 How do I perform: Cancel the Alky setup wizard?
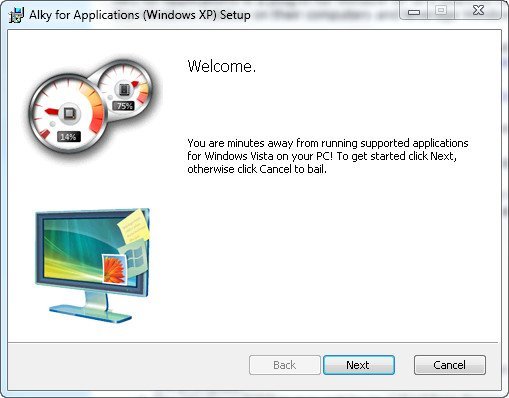(x=450, y=365)
